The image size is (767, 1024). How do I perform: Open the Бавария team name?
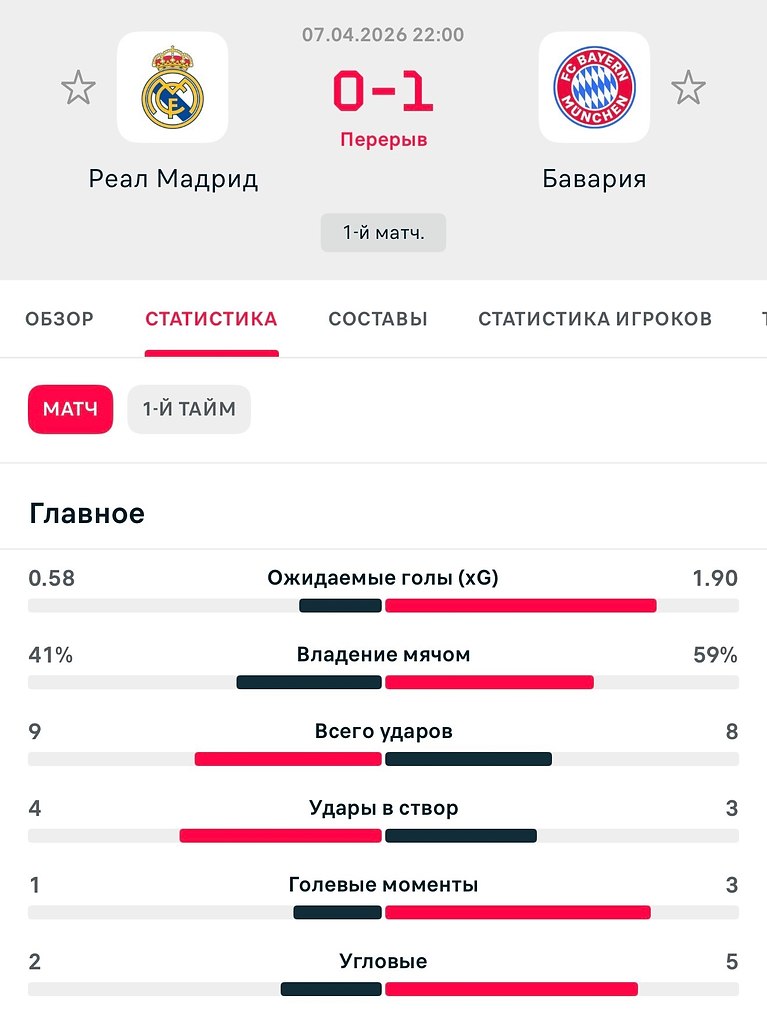[x=594, y=179]
